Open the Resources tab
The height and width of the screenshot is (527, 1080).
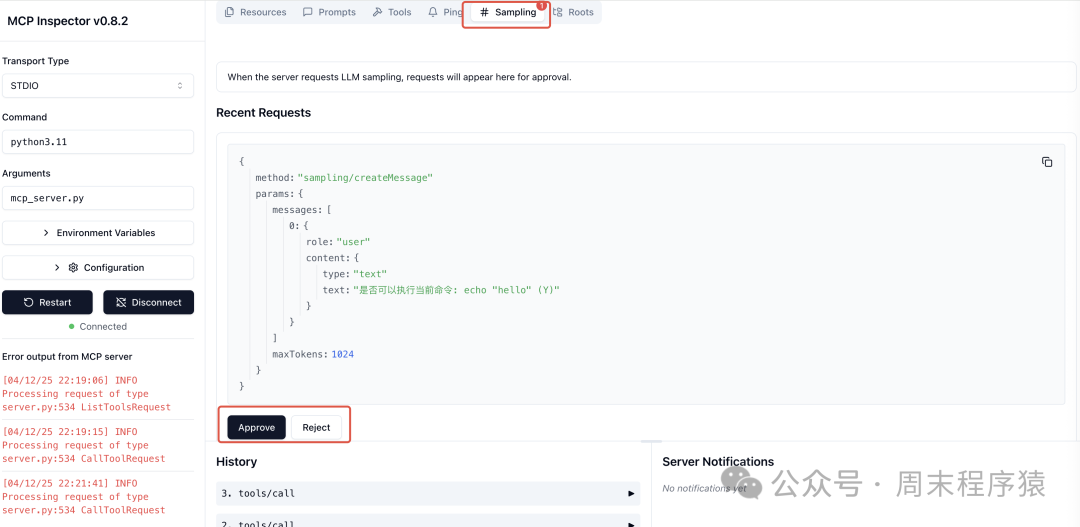tap(256, 12)
